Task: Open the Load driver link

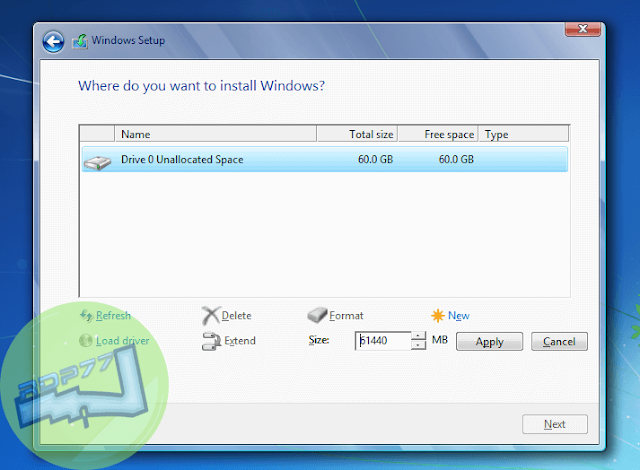Action: tap(122, 341)
